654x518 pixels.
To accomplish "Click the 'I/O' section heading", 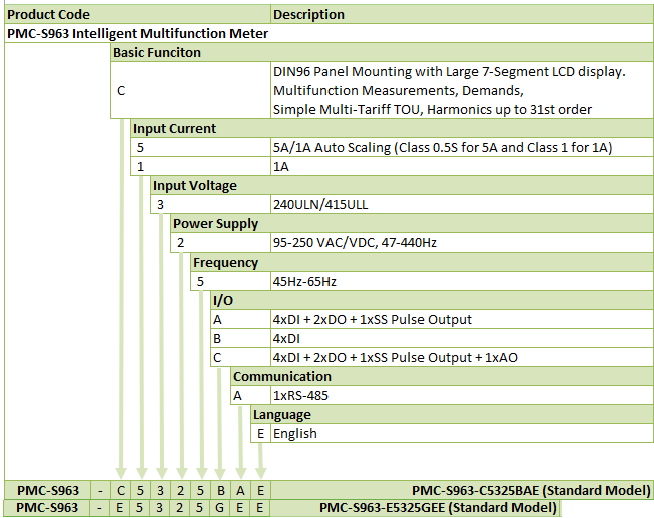I will (432, 301).
